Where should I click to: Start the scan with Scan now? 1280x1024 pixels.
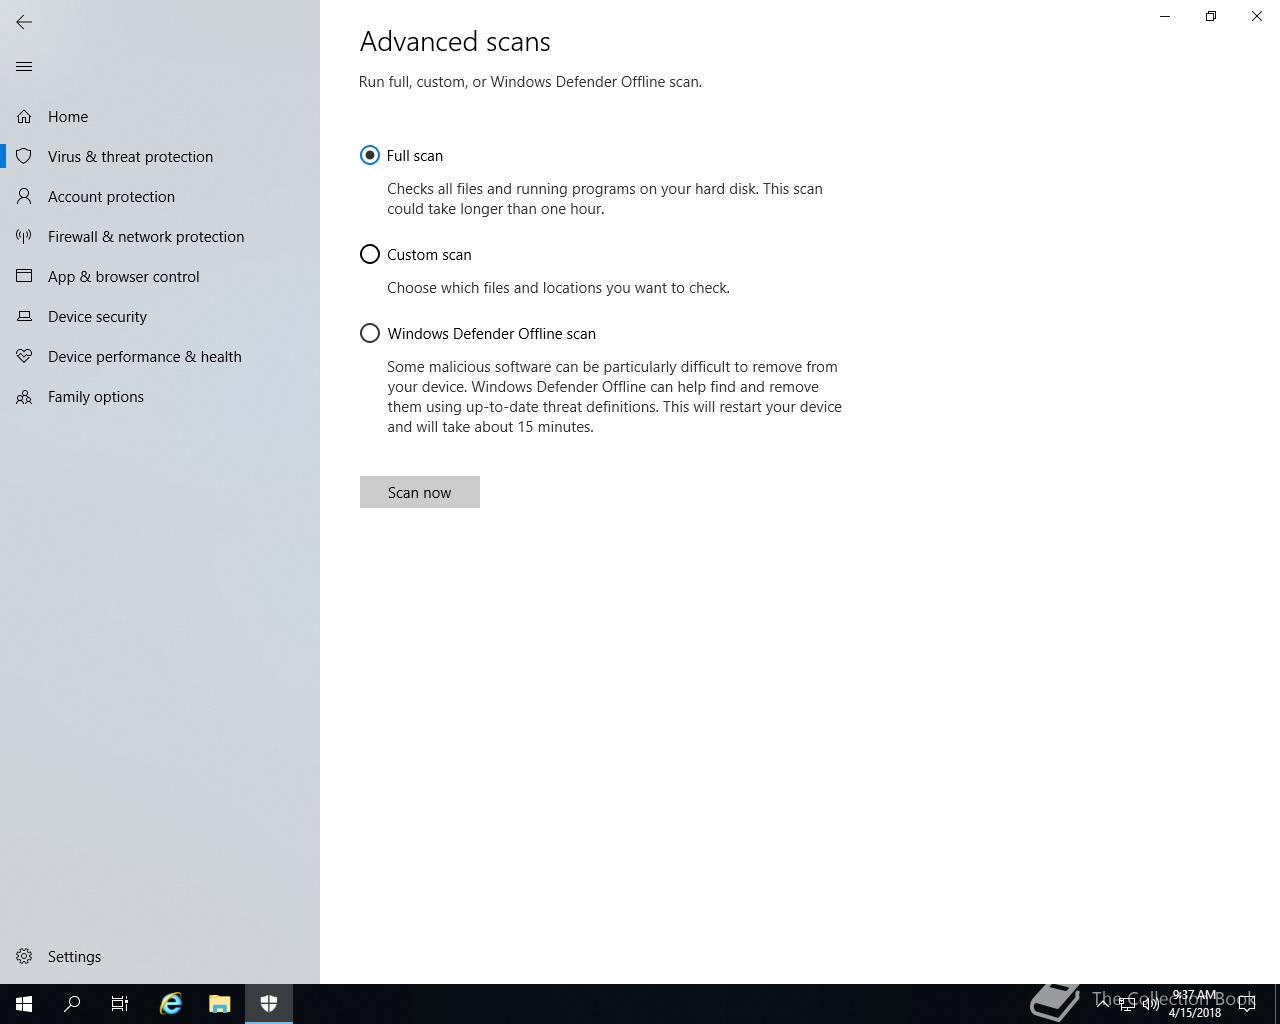(420, 492)
